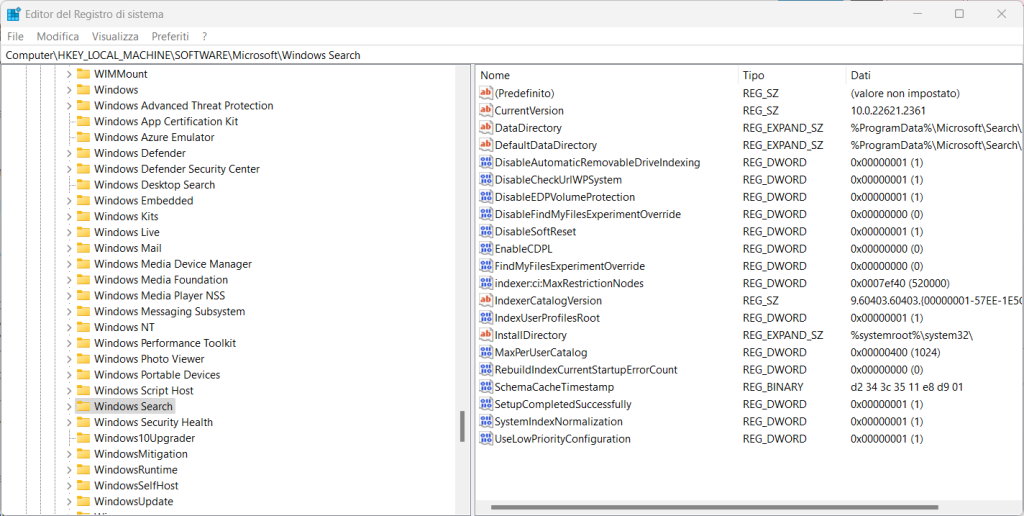Image resolution: width=1024 pixels, height=516 pixels.
Task: Click the folder icon of Windows Kits key
Action: tap(83, 216)
